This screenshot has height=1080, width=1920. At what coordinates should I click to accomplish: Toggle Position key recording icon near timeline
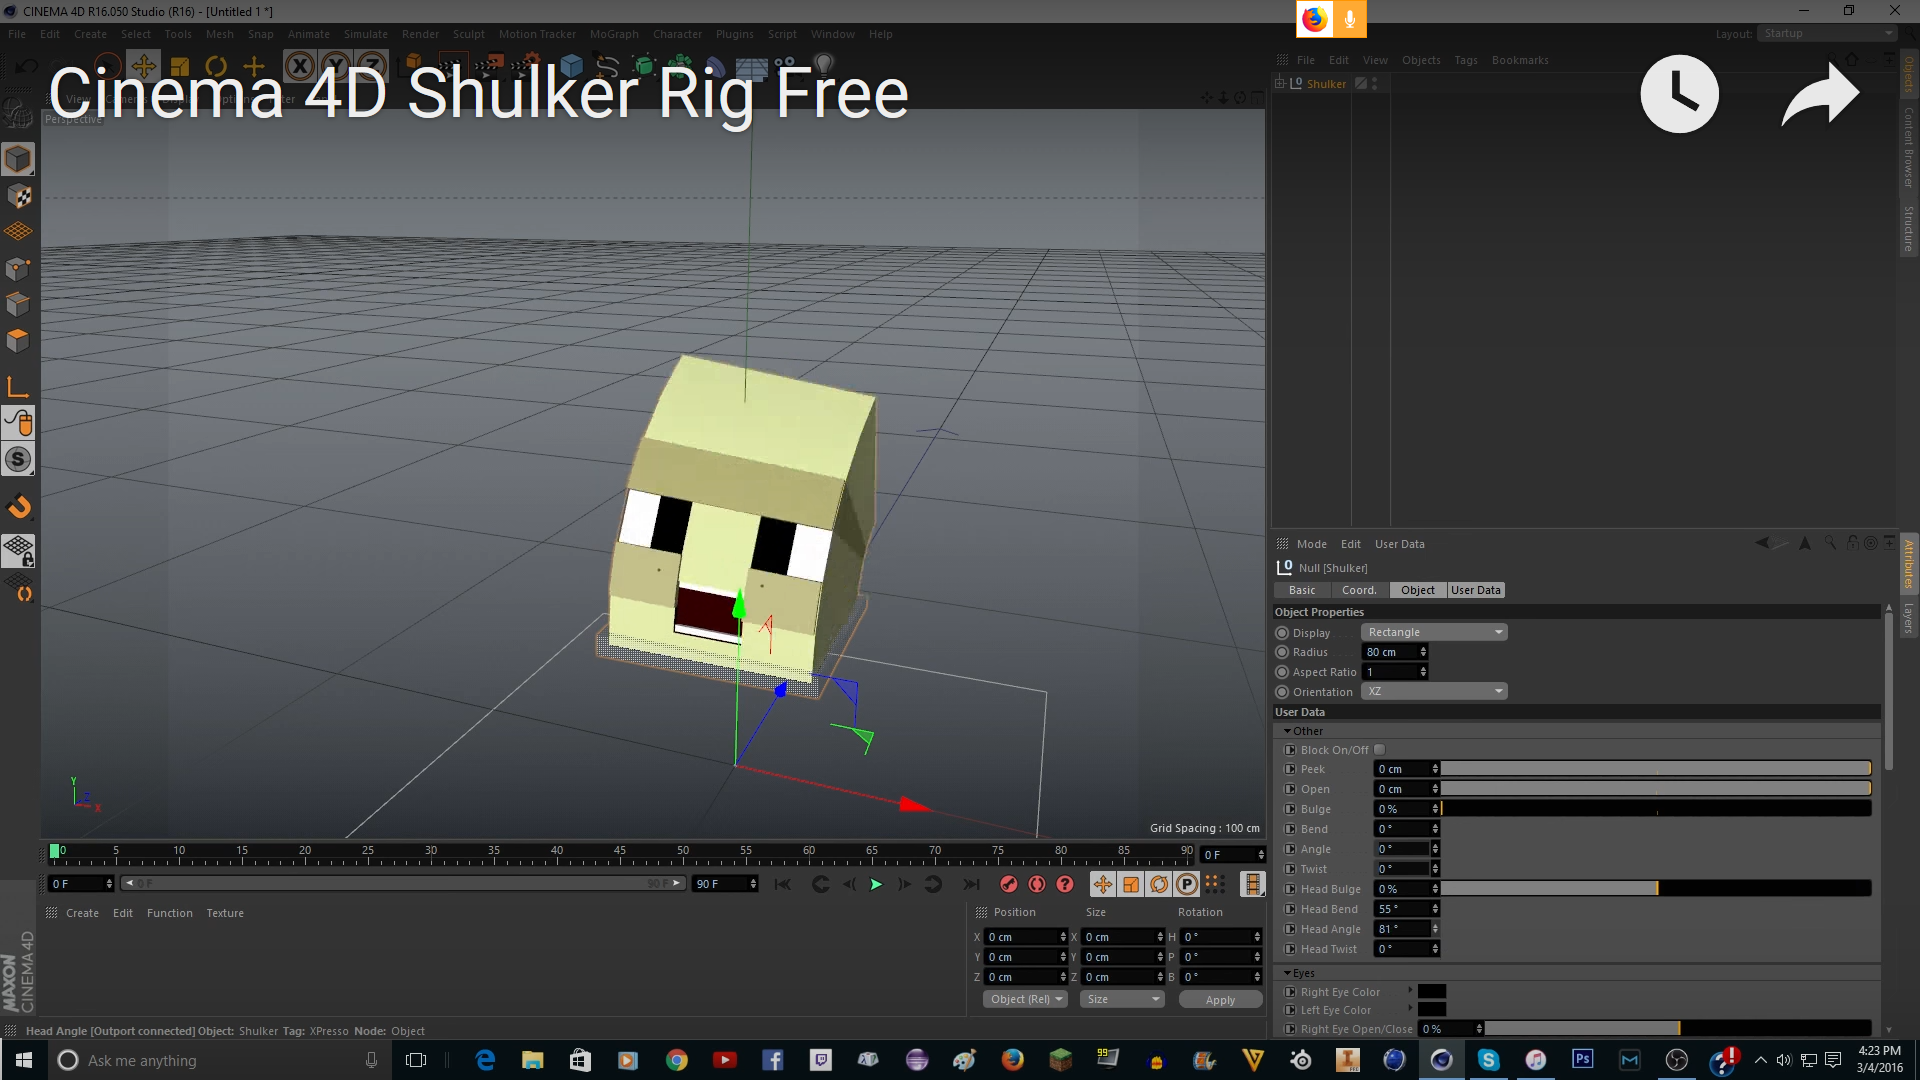pos(1102,884)
